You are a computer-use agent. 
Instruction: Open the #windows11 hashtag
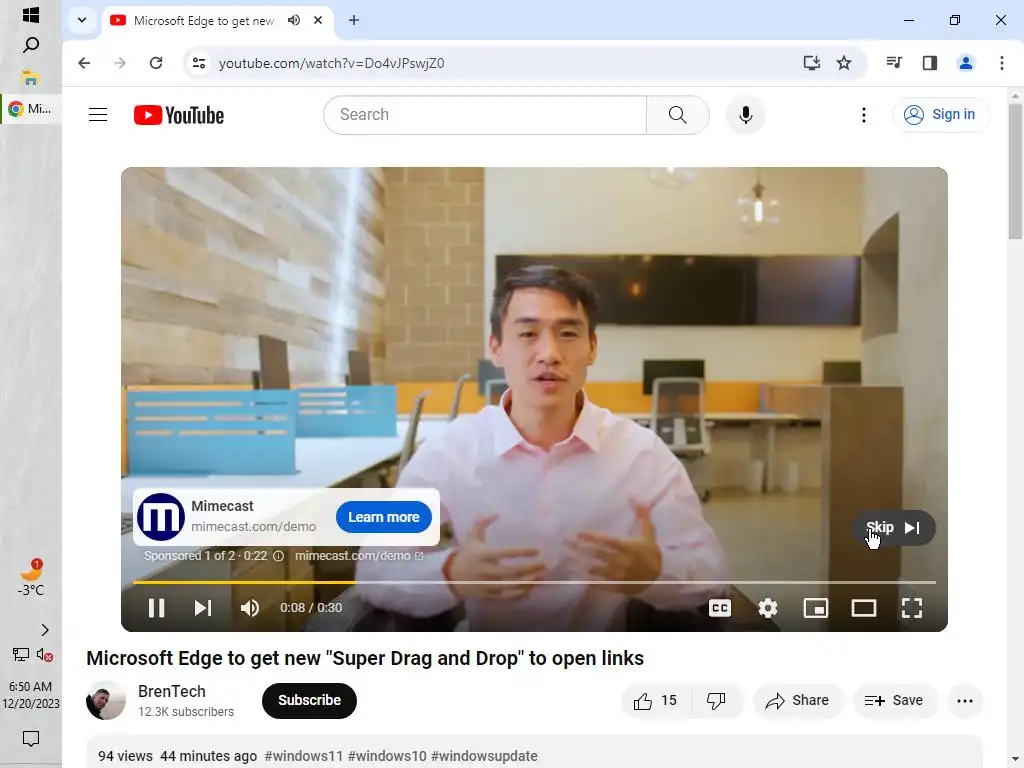[304, 756]
